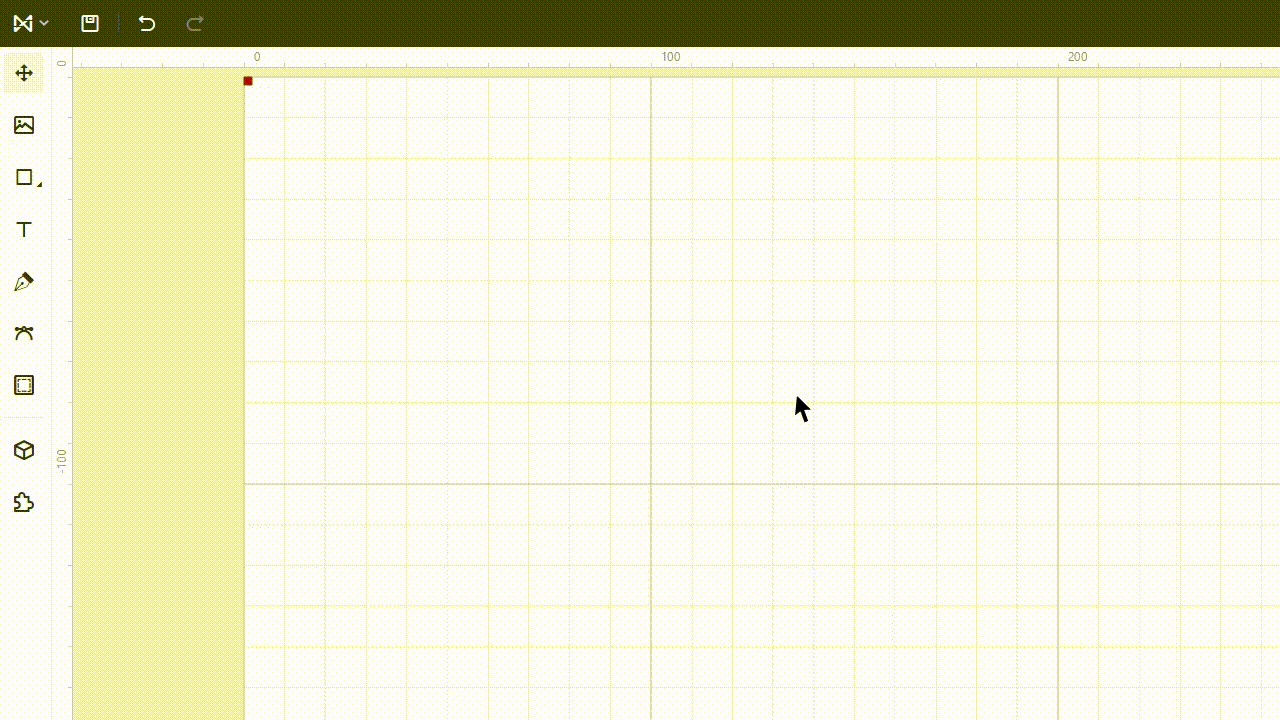Click the Redo arrow button
The height and width of the screenshot is (720, 1280).
point(195,23)
